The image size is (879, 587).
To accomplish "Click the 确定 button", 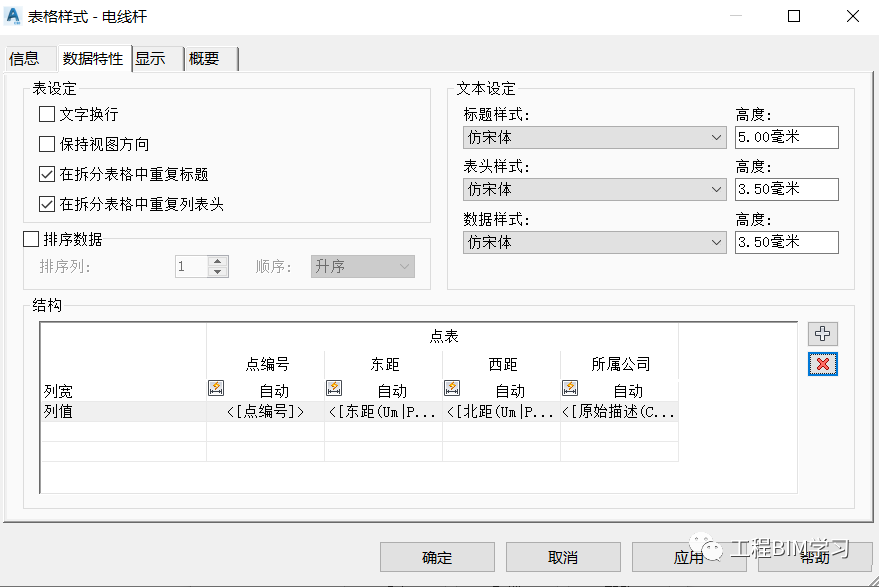I will pos(437,557).
